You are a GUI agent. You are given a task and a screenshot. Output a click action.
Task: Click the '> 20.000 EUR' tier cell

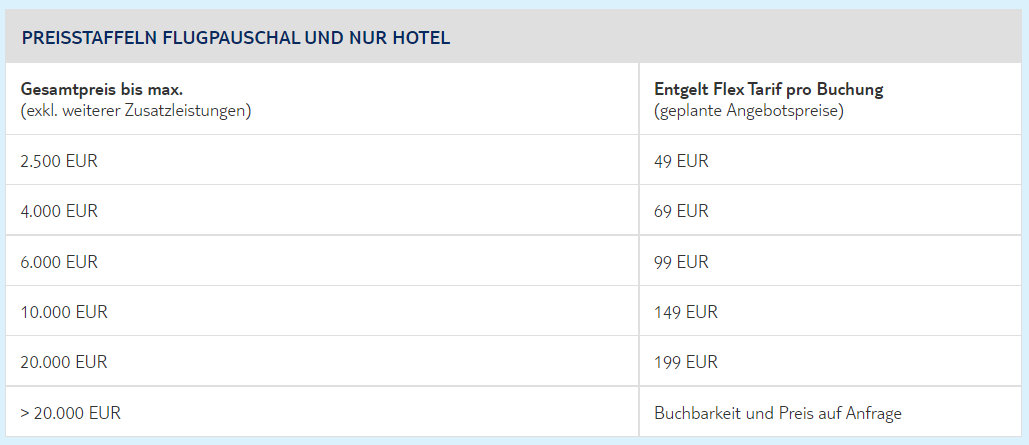(x=71, y=412)
